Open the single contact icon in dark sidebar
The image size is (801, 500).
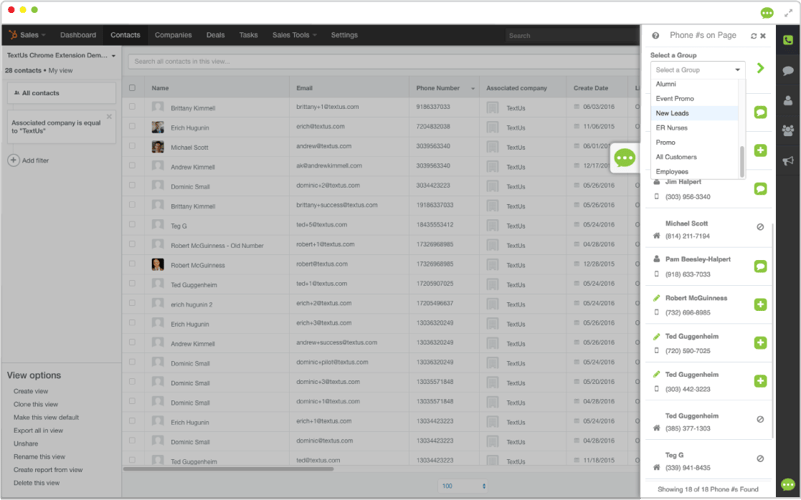788,100
